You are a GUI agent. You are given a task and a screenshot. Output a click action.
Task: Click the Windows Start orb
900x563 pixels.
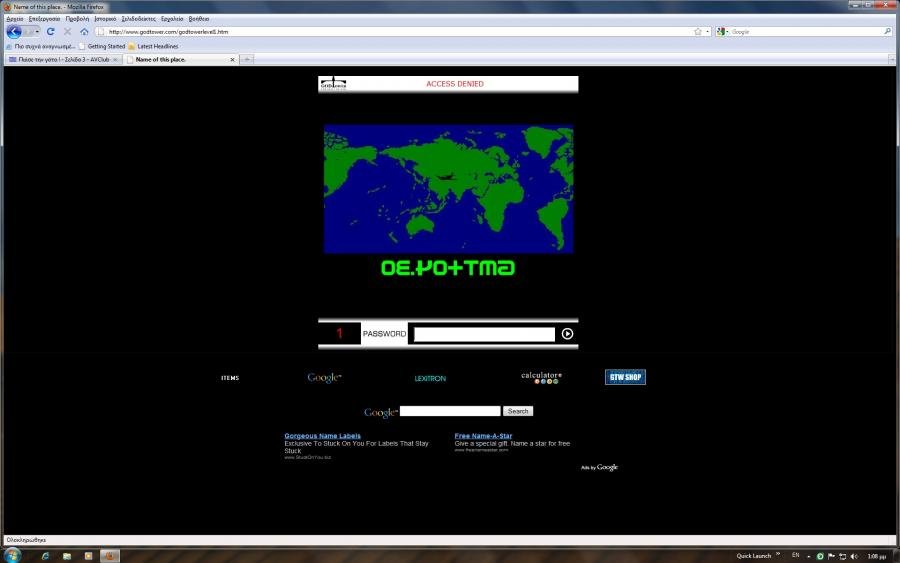(x=12, y=555)
